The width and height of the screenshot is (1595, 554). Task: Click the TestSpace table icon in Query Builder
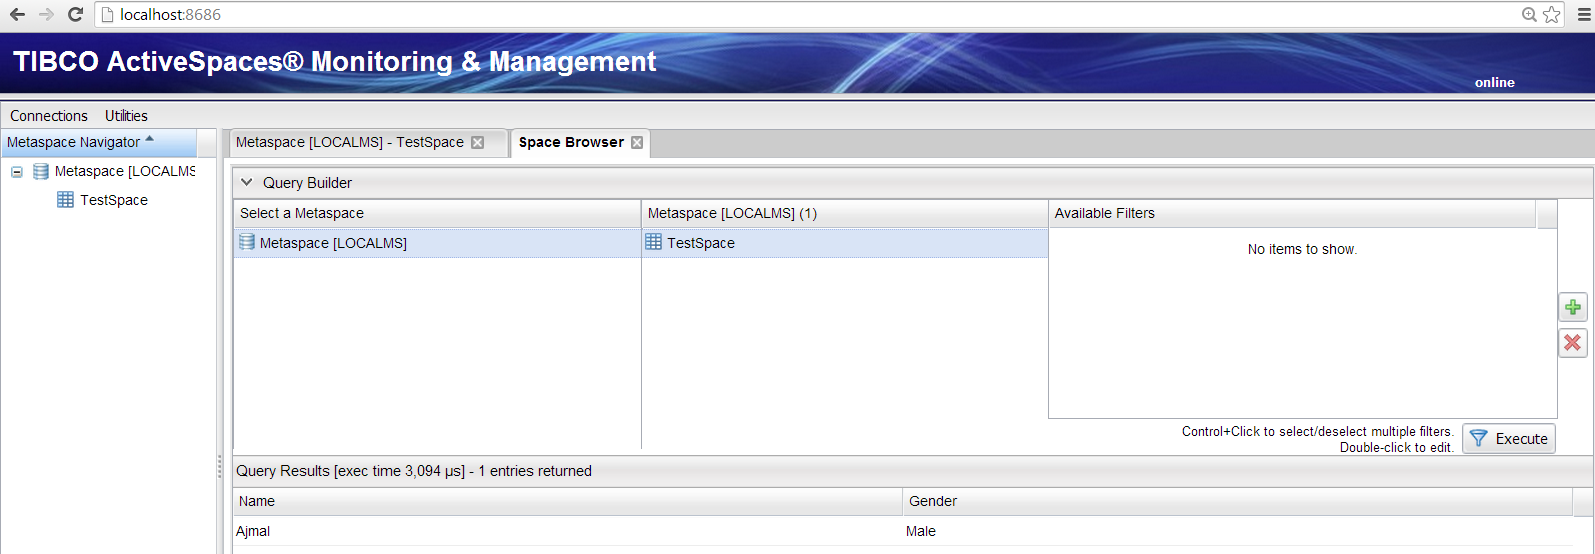pyautogui.click(x=654, y=242)
